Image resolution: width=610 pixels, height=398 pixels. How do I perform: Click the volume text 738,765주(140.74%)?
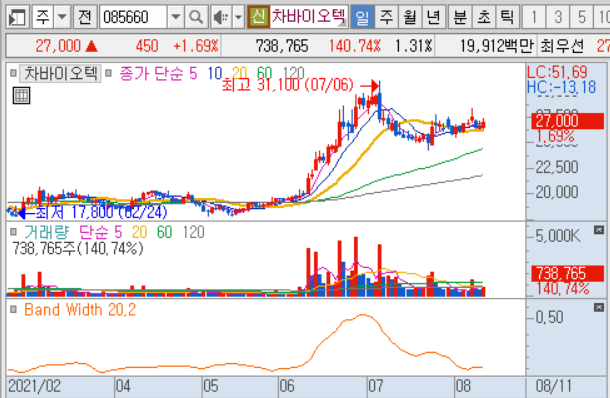pos(78,248)
